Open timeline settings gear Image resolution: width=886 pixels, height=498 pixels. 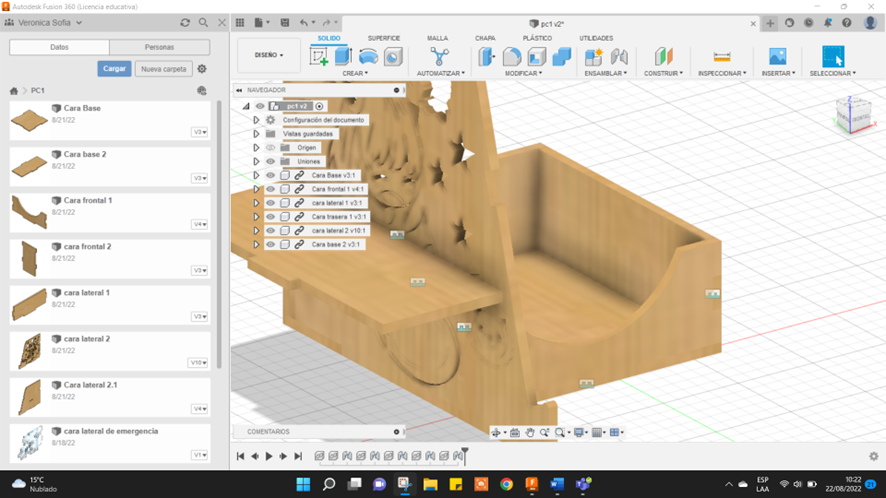pyautogui.click(x=874, y=456)
